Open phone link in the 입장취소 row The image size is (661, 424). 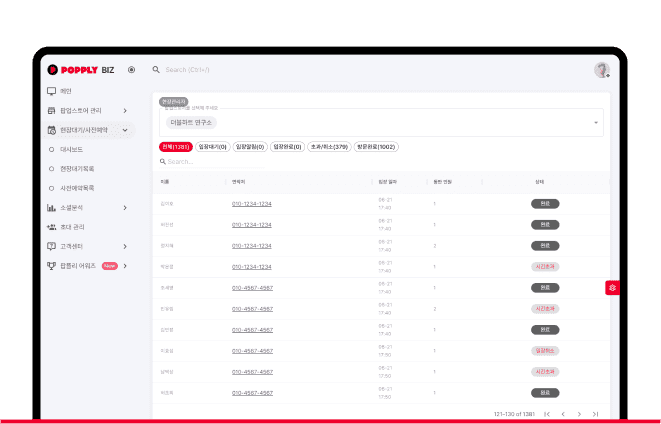coord(252,351)
